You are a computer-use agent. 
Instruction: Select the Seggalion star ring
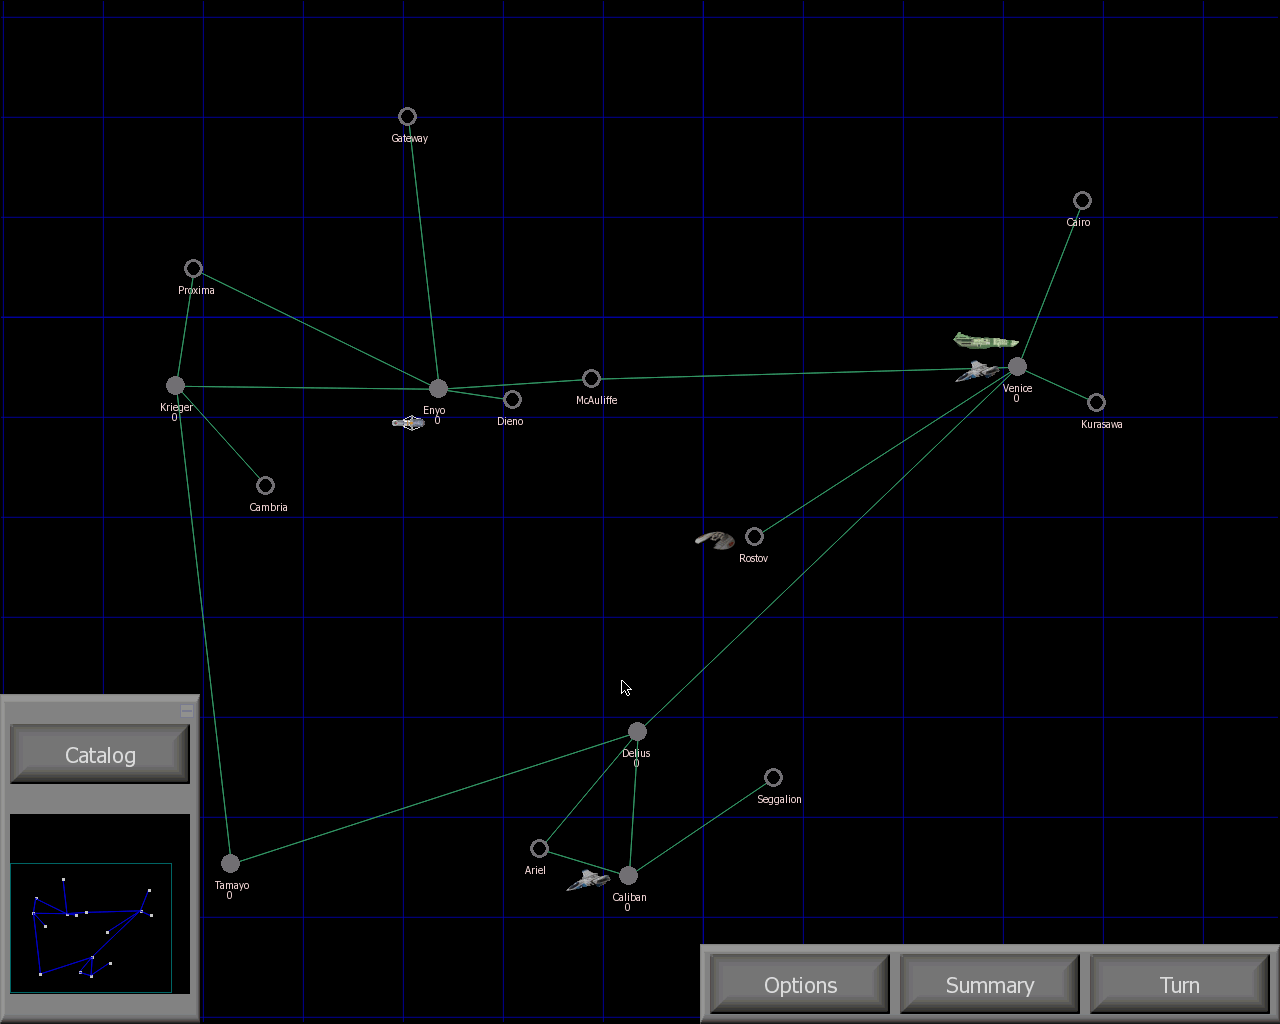point(773,777)
